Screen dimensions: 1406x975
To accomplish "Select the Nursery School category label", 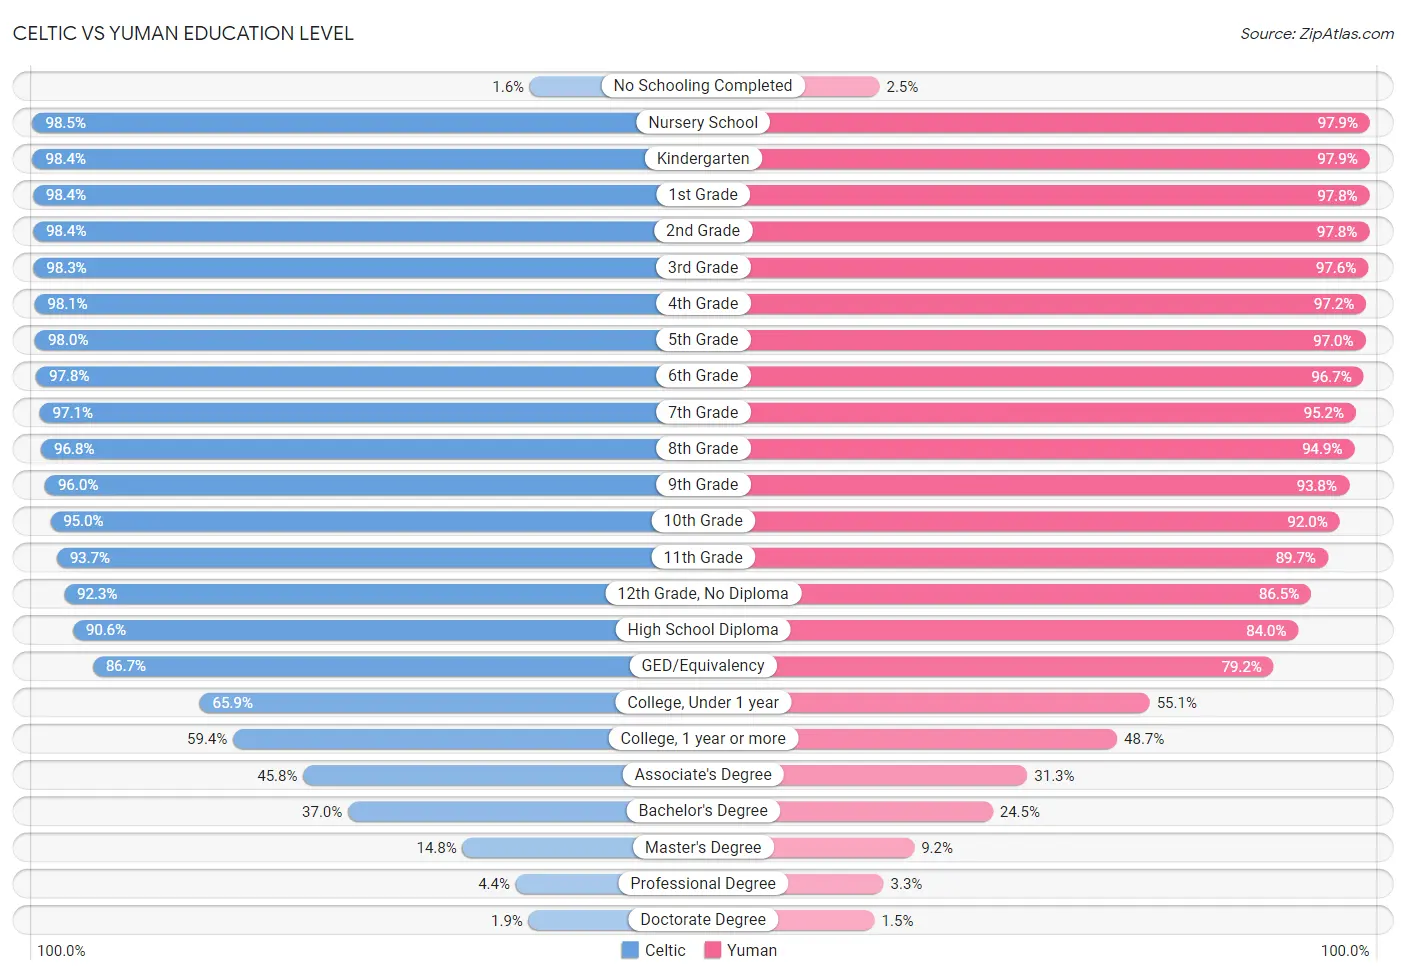I will pyautogui.click(x=703, y=122).
